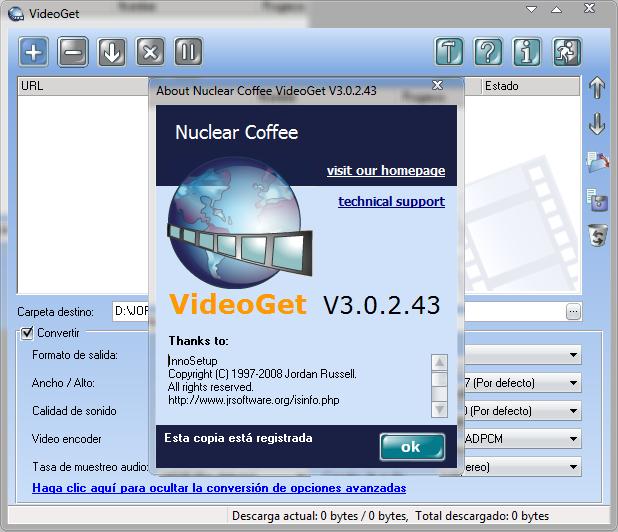Close the About dialog with its X
This screenshot has width=618, height=532.
437,85
